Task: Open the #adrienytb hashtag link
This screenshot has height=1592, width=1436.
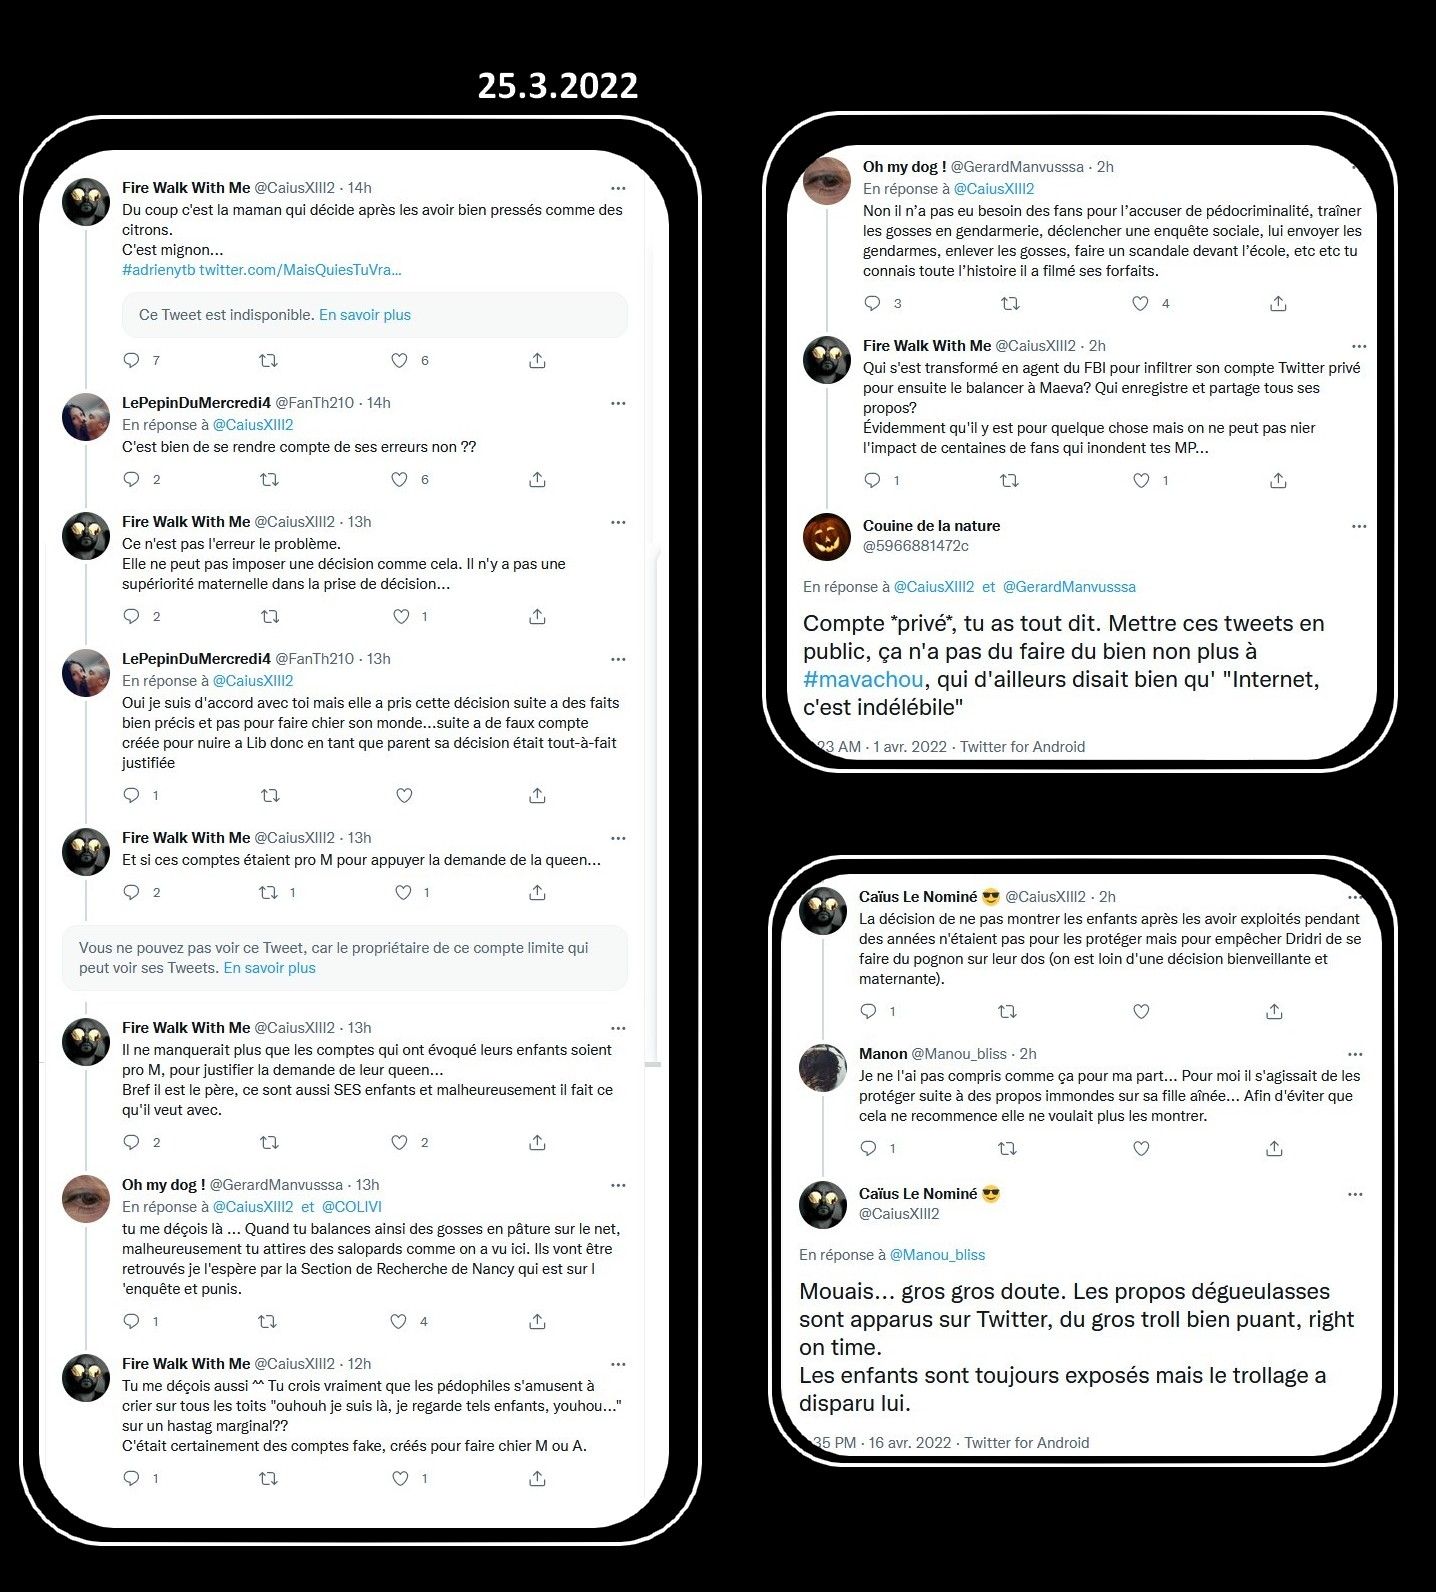Action: tap(158, 270)
